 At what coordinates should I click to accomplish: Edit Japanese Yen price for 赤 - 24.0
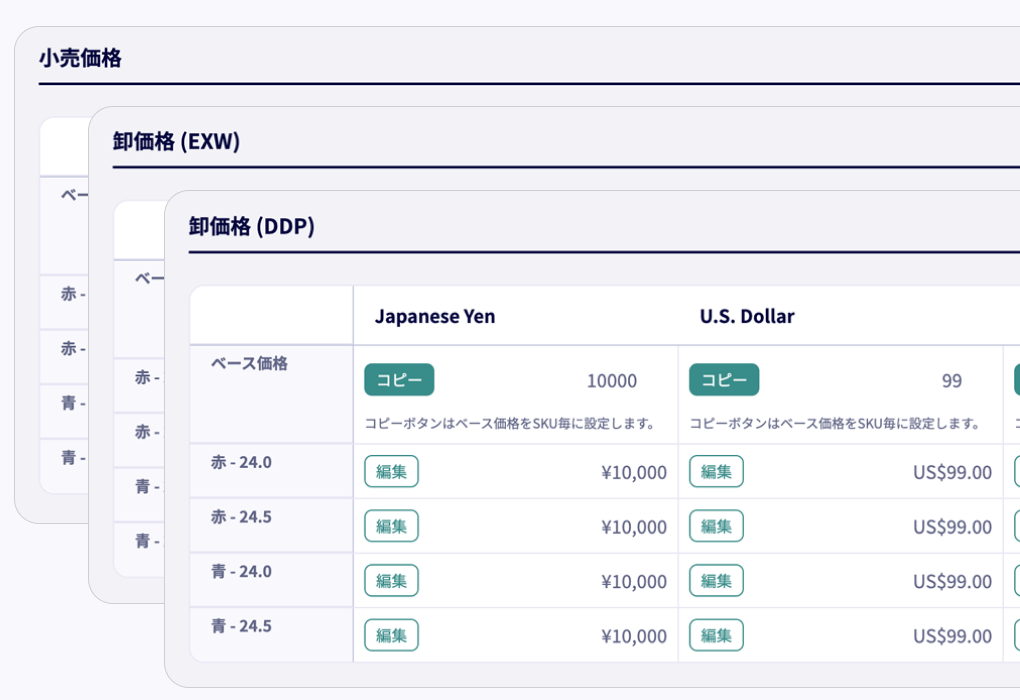pyautogui.click(x=391, y=472)
